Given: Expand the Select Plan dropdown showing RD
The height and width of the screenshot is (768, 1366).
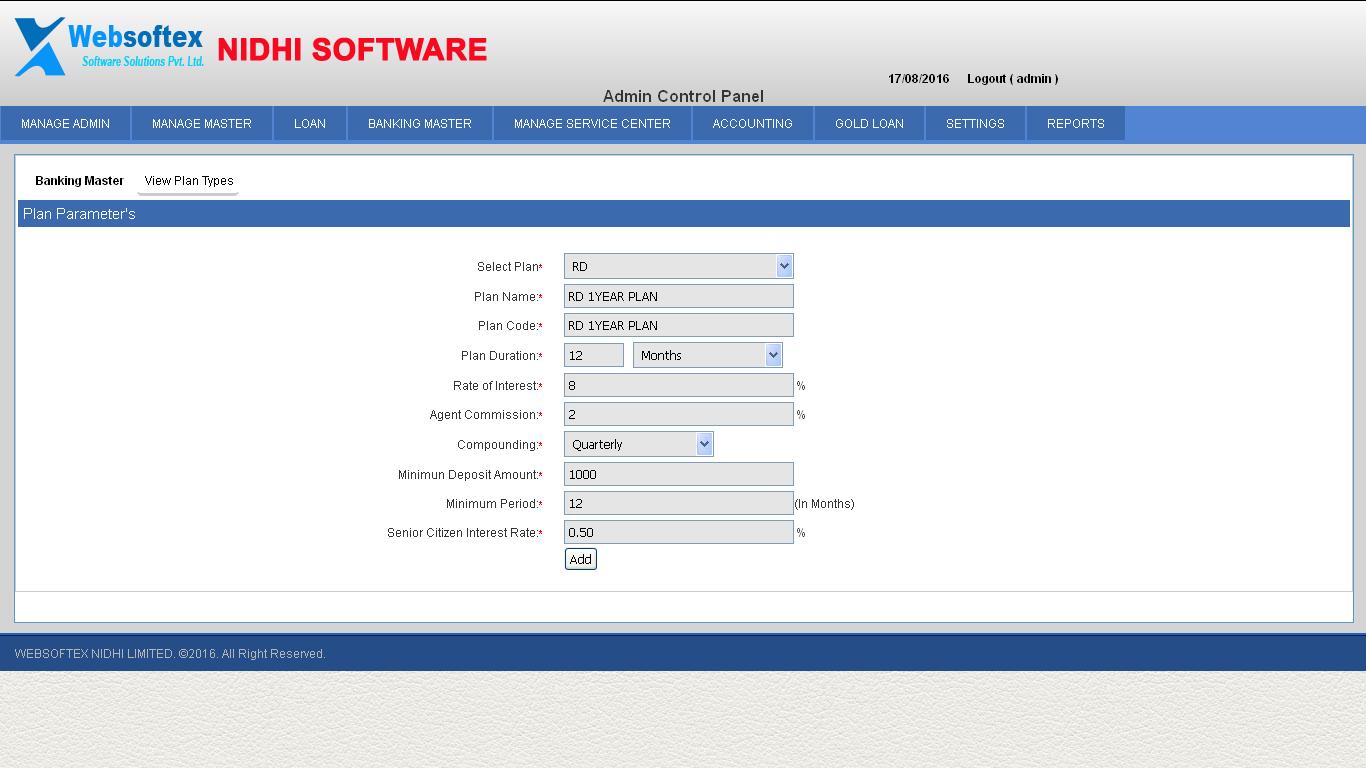Looking at the screenshot, I should [x=679, y=266].
